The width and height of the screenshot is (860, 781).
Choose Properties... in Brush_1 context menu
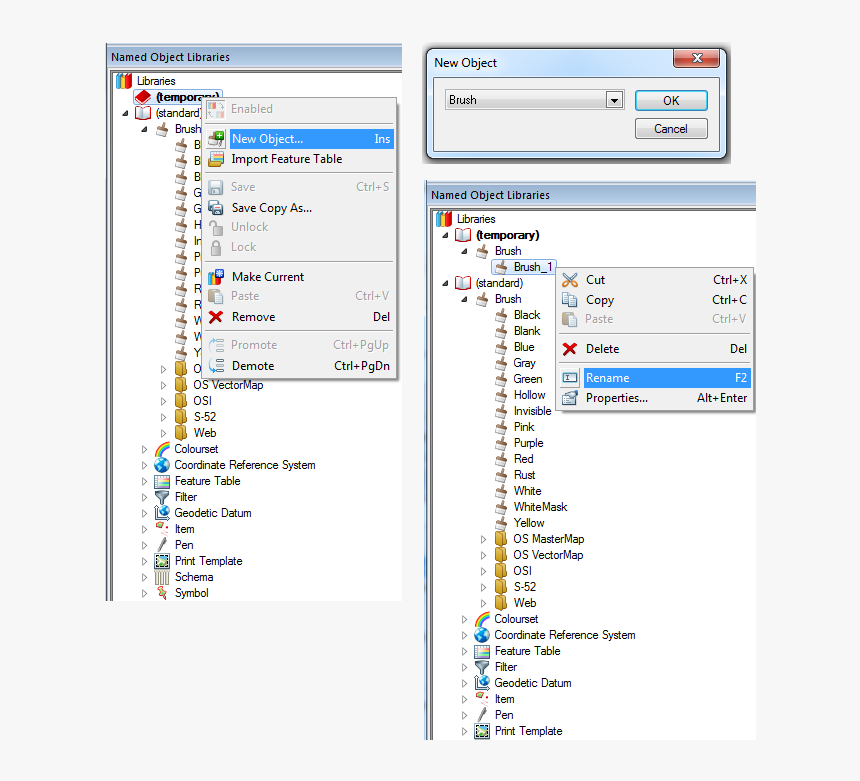click(x=655, y=398)
